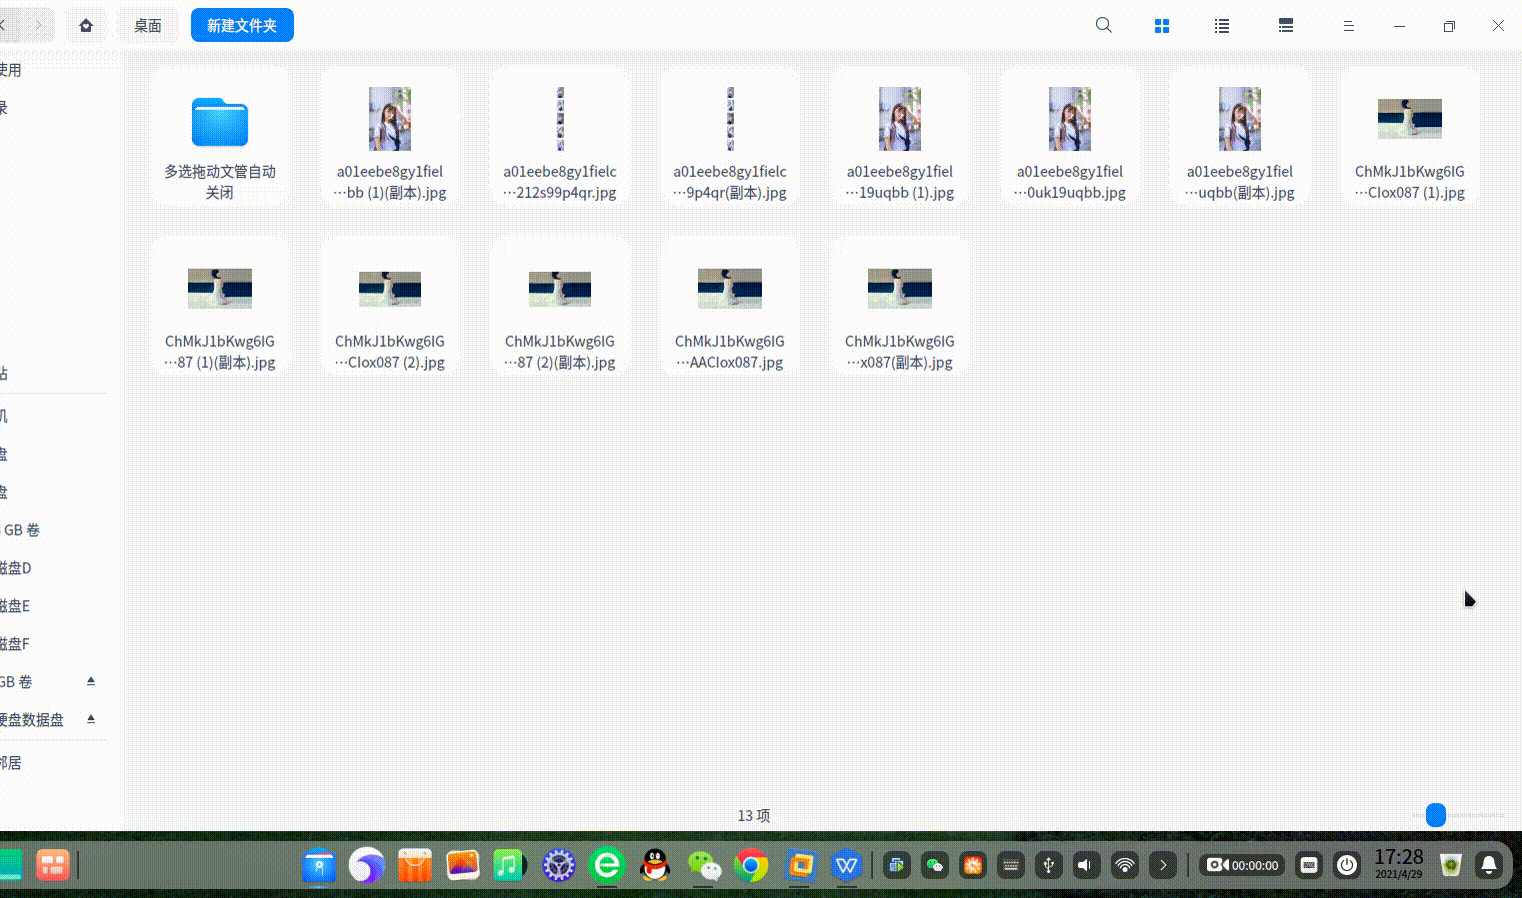Open WeChat from the dock
1522x898 pixels.
click(704, 865)
